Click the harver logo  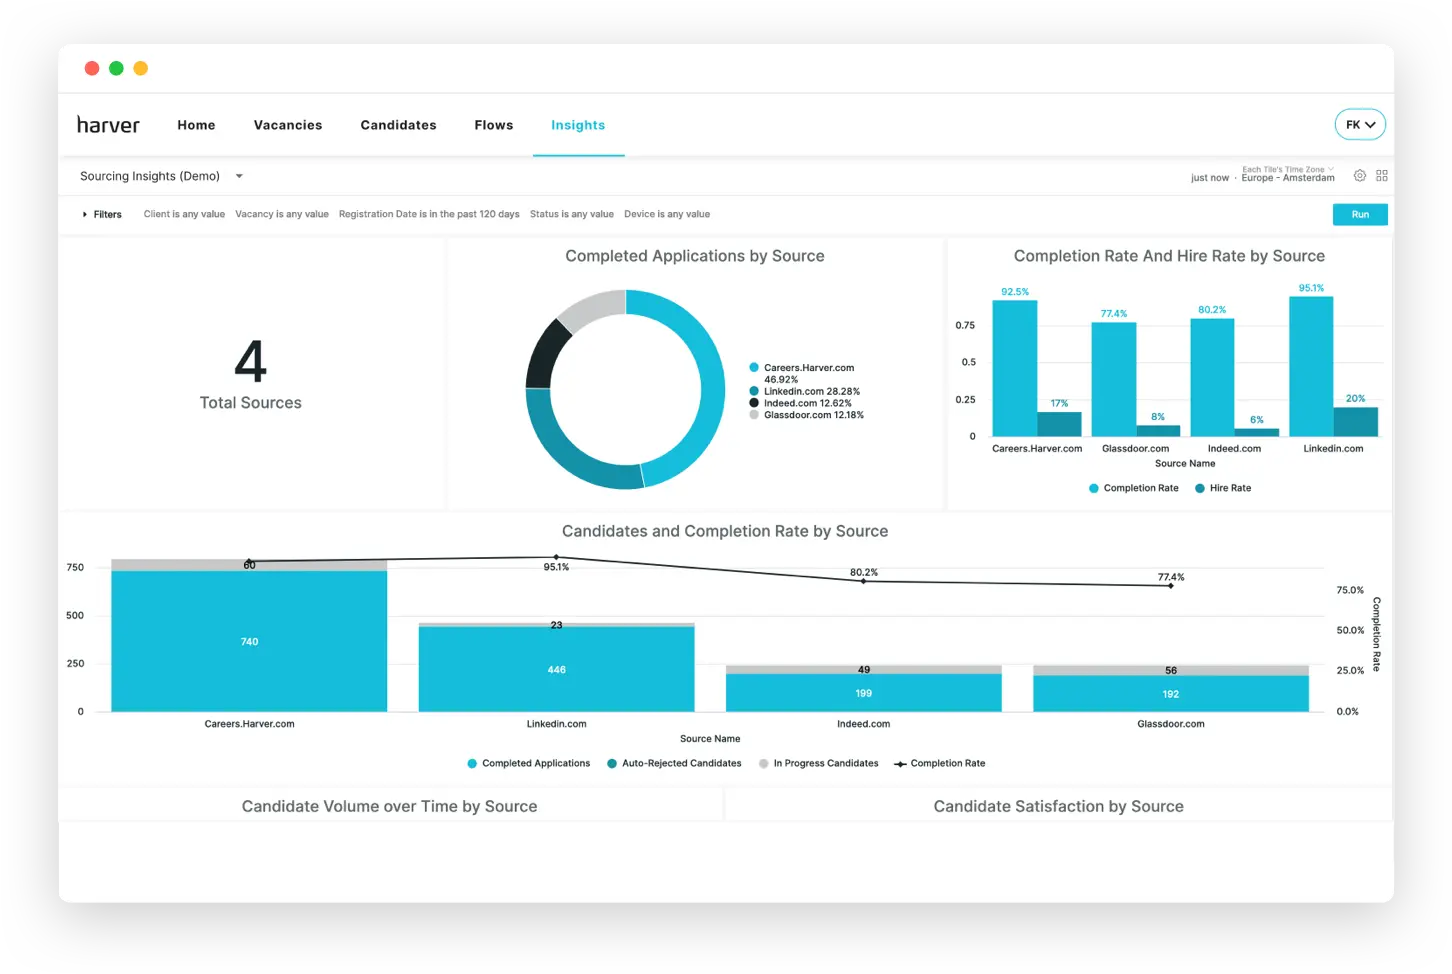click(108, 125)
